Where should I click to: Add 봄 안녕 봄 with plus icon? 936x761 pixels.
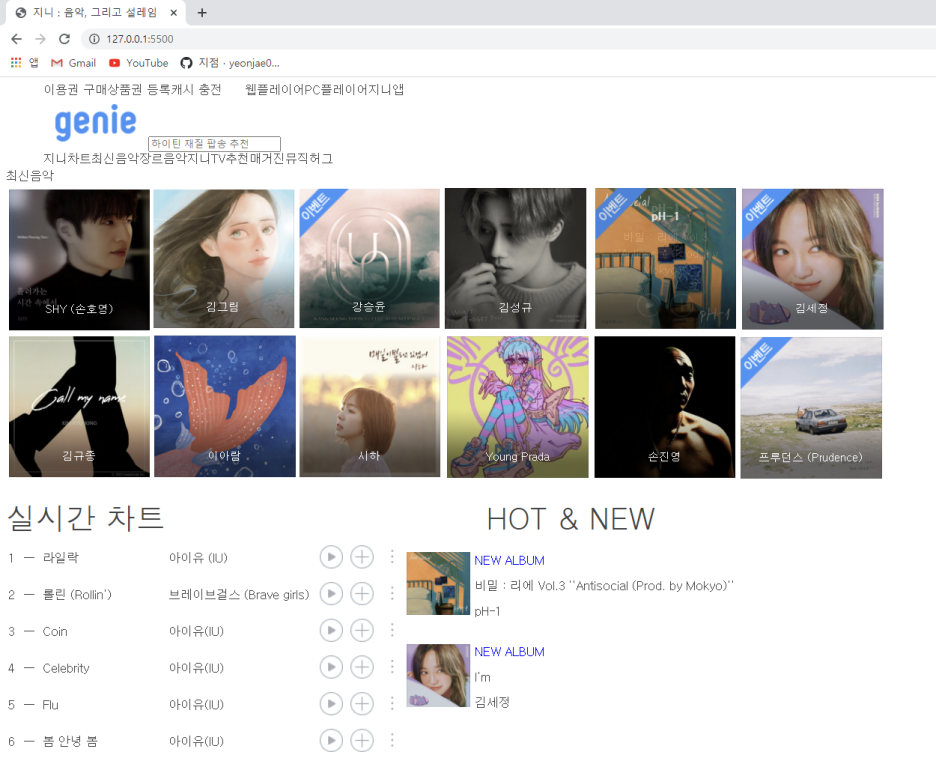(x=362, y=741)
